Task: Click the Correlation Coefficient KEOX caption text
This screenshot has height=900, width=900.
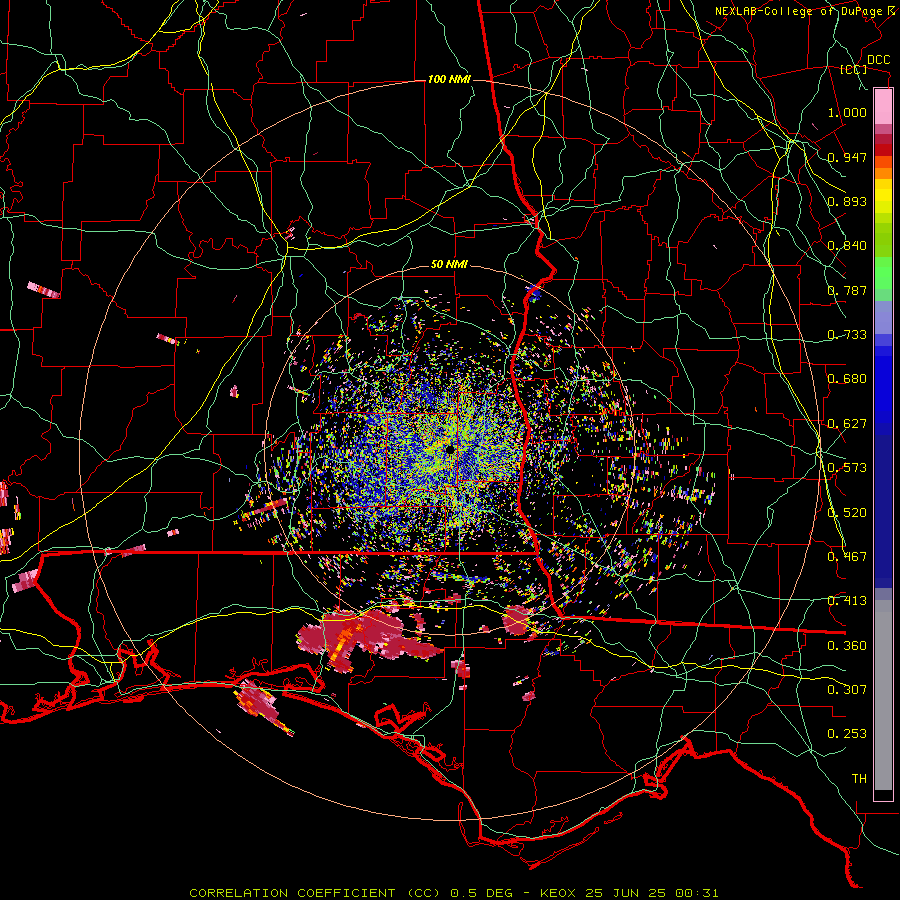Action: pyautogui.click(x=453, y=893)
